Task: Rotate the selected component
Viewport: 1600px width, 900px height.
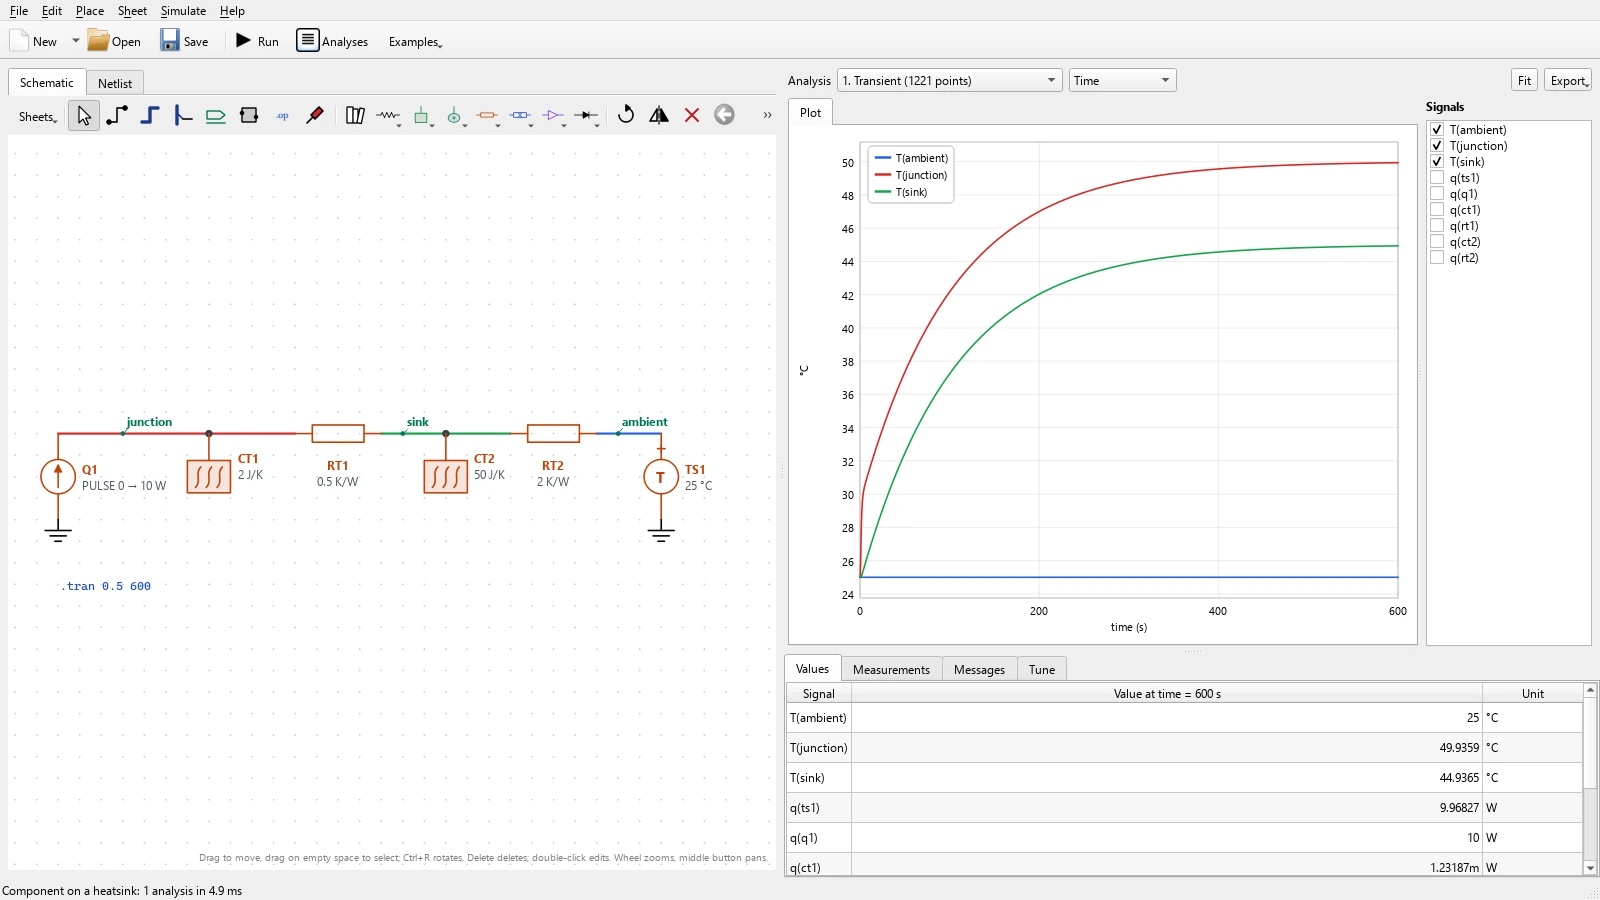Action: pyautogui.click(x=626, y=115)
